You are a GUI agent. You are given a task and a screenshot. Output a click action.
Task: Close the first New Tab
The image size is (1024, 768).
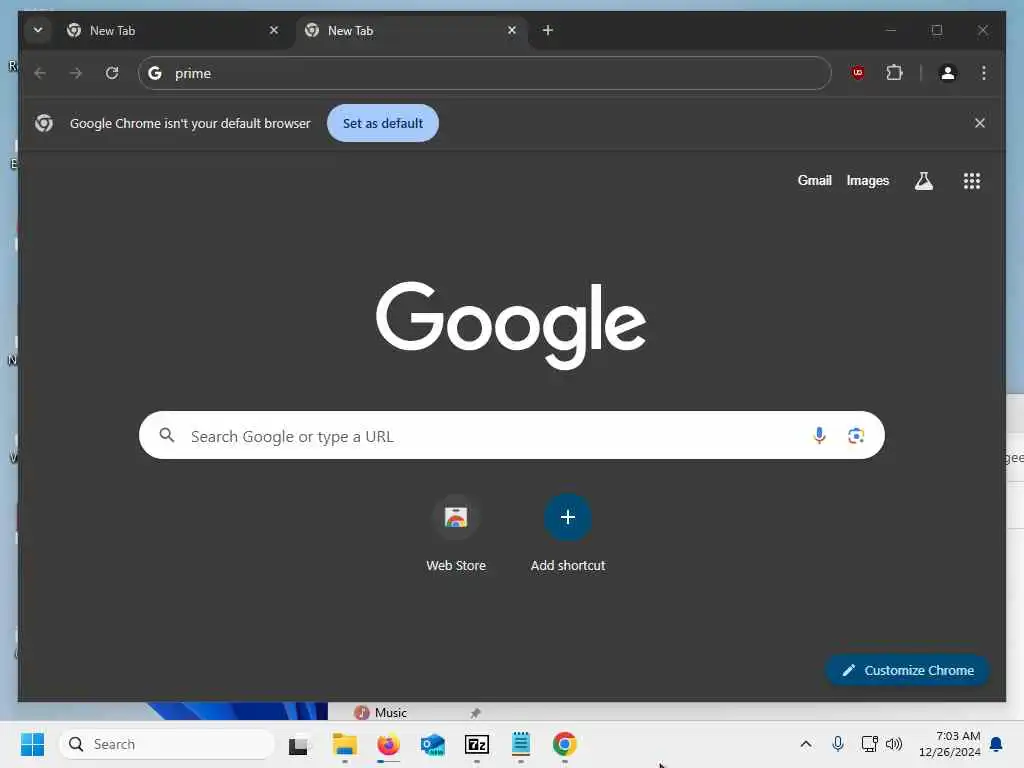pyautogui.click(x=274, y=30)
